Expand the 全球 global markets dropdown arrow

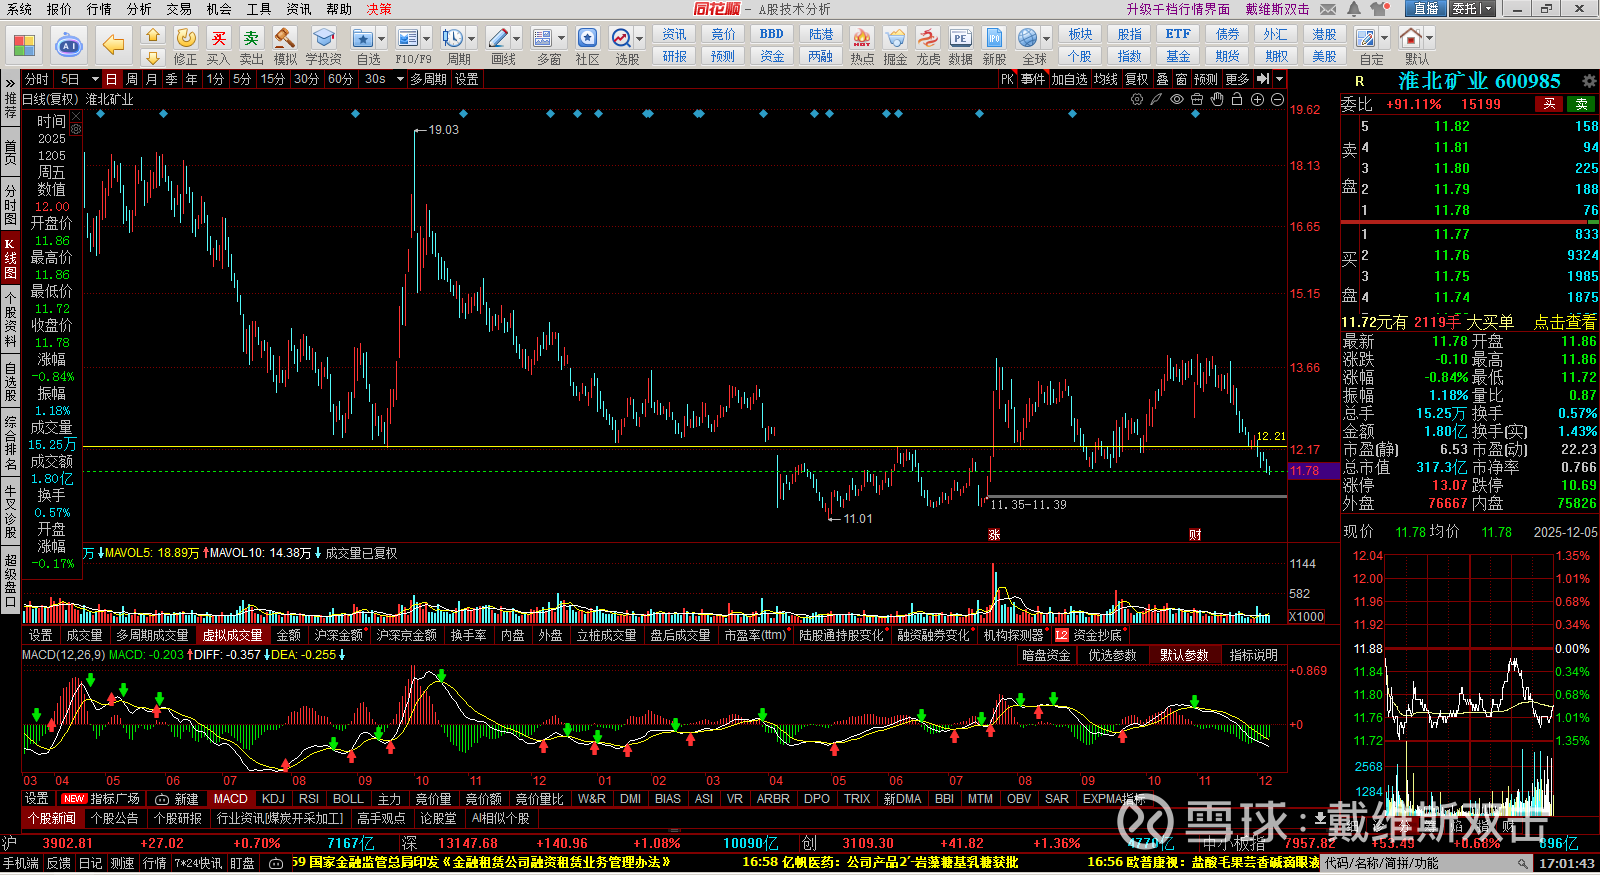1047,39
